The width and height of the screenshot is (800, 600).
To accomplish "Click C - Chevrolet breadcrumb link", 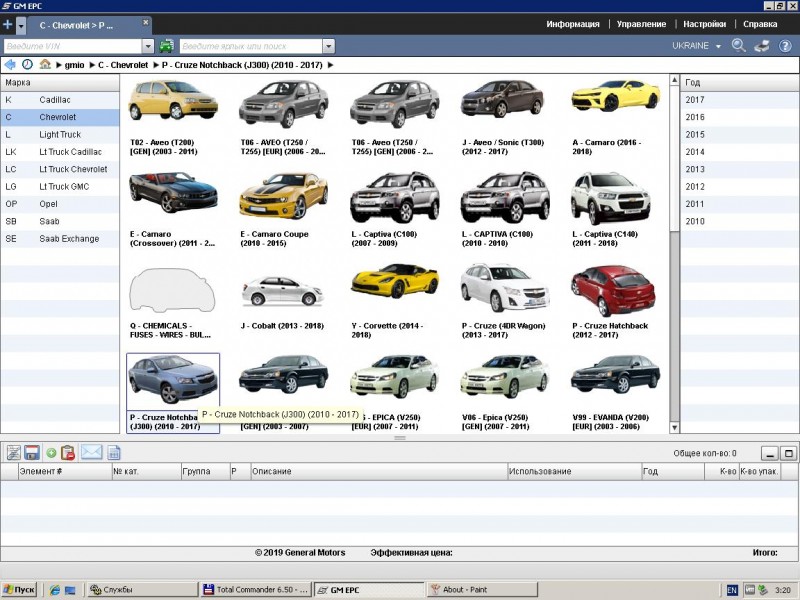I will (x=123, y=65).
